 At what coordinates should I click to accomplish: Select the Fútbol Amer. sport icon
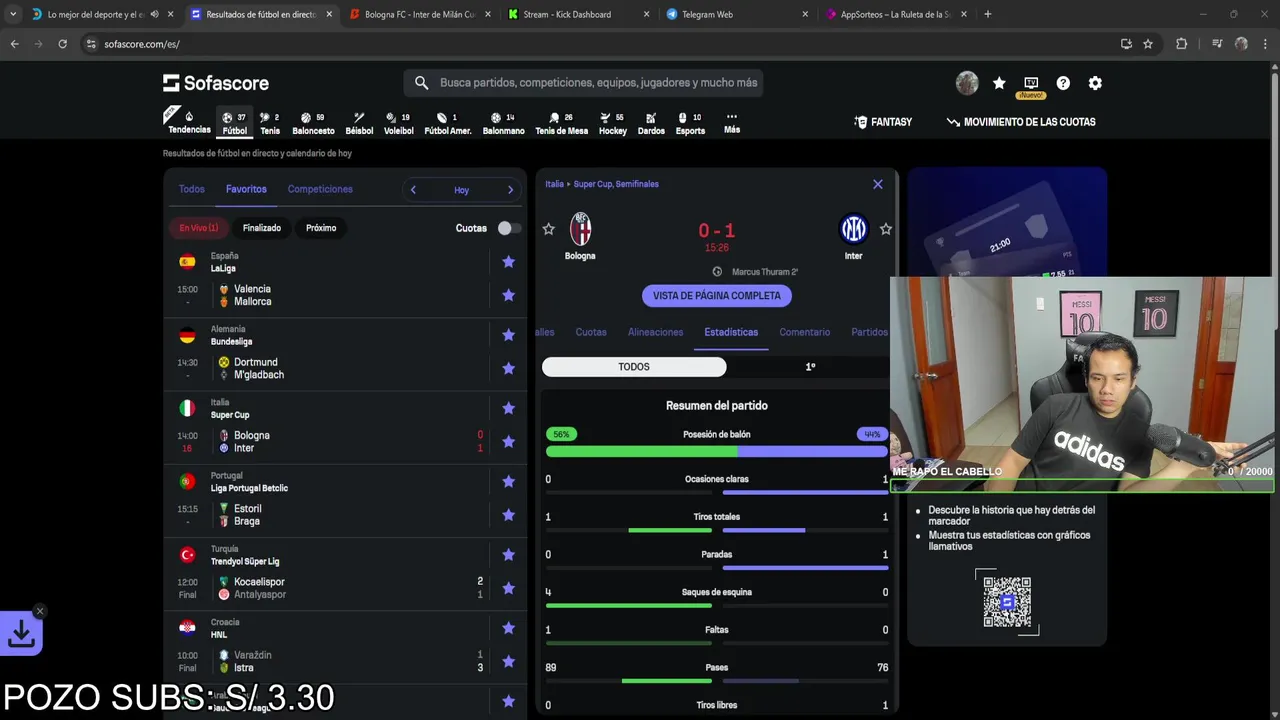coord(447,122)
